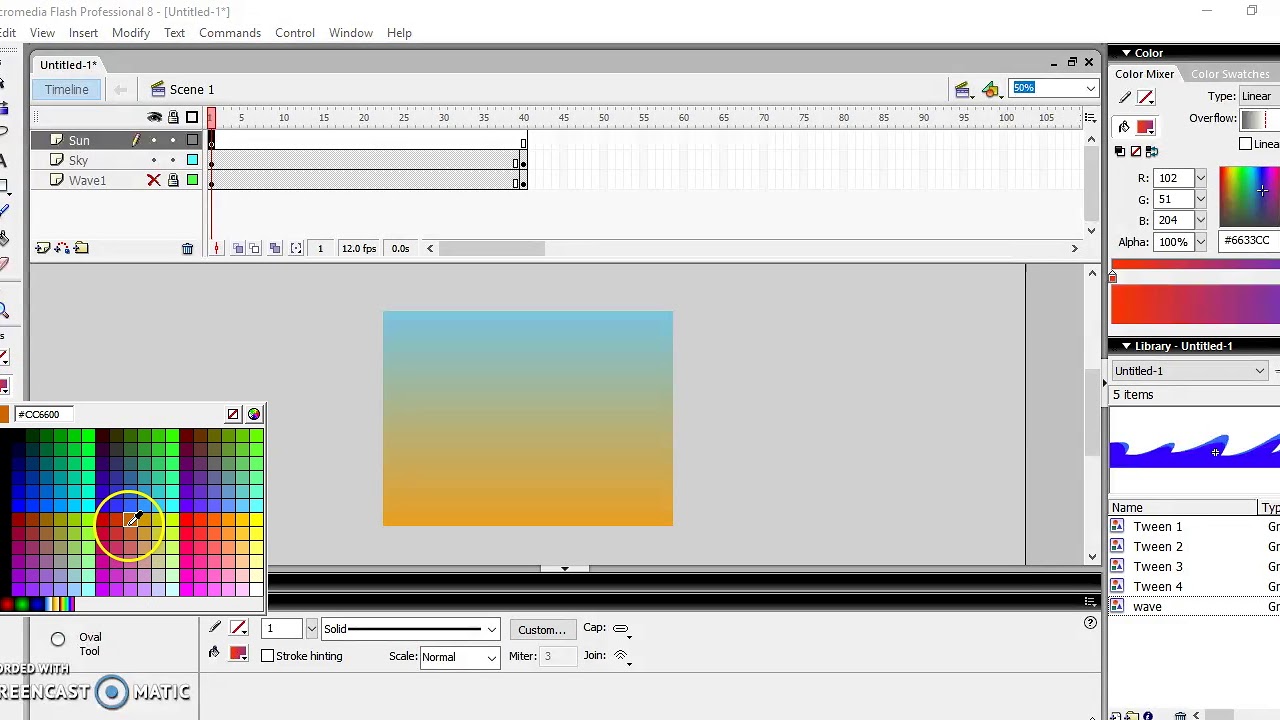The height and width of the screenshot is (720, 1280).
Task: Toggle the Show/Hide All Layers eye icon
Action: (154, 117)
